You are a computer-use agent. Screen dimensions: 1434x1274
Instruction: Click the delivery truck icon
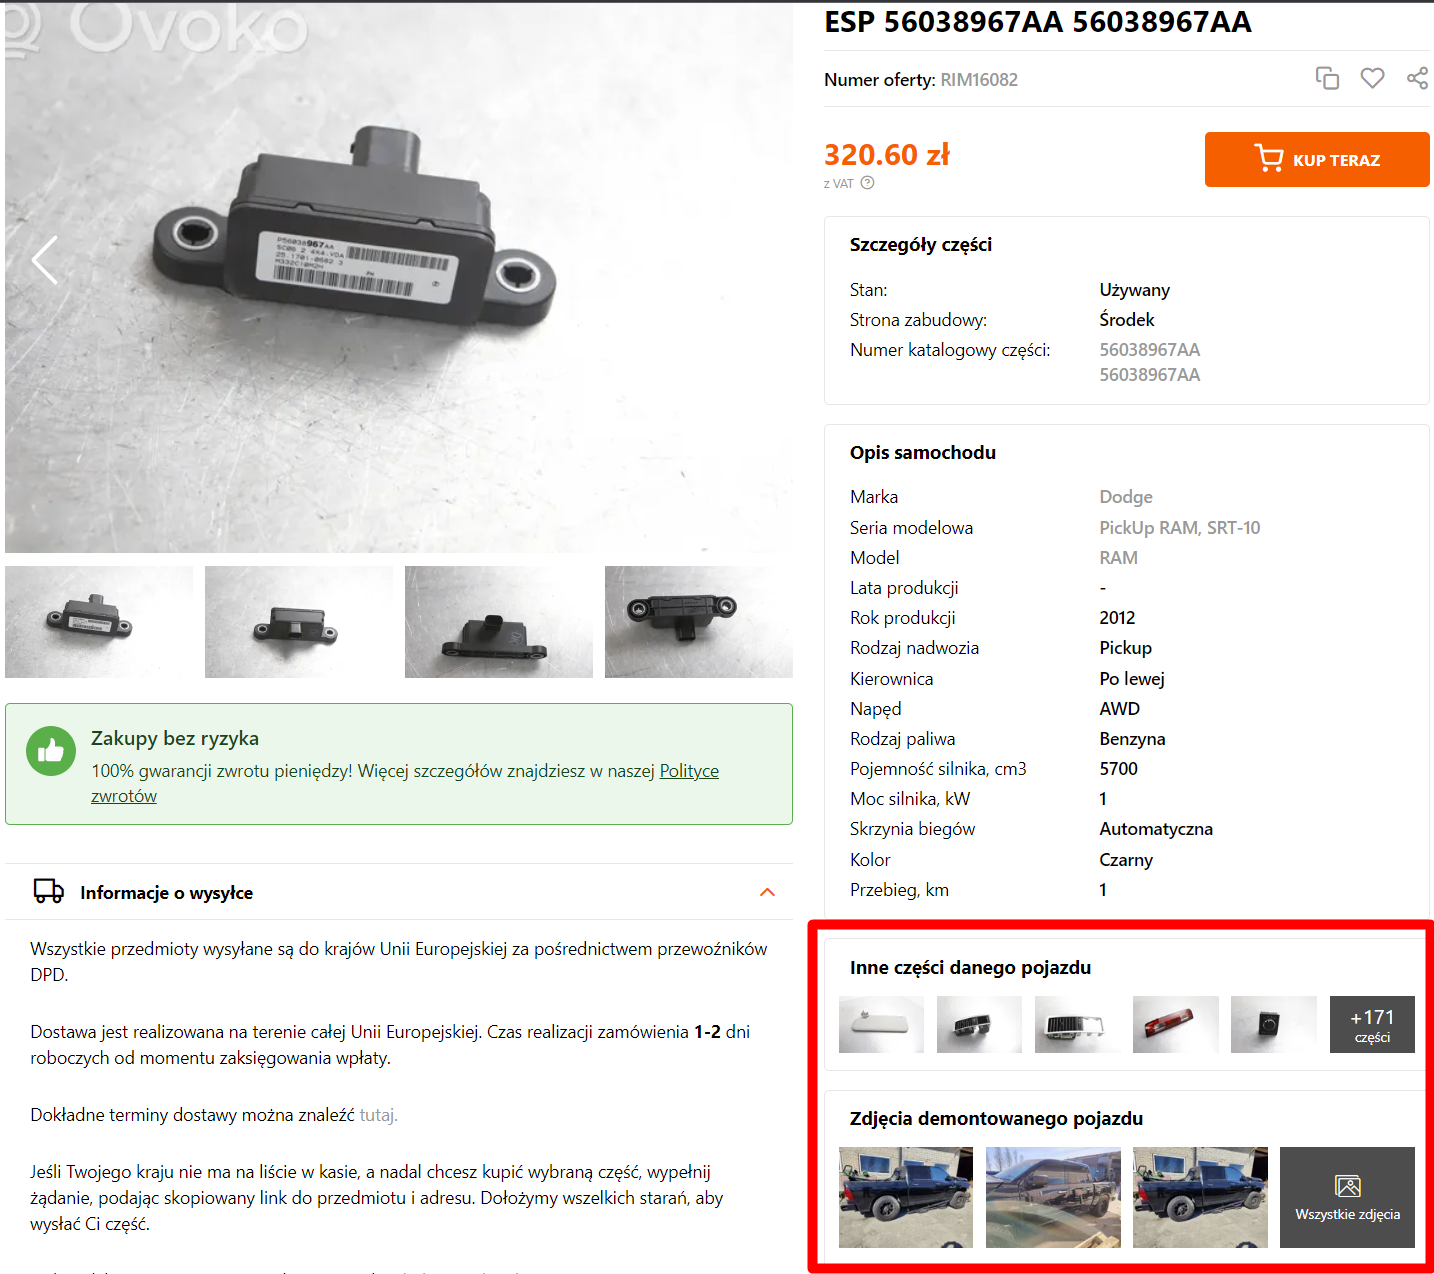click(x=49, y=891)
